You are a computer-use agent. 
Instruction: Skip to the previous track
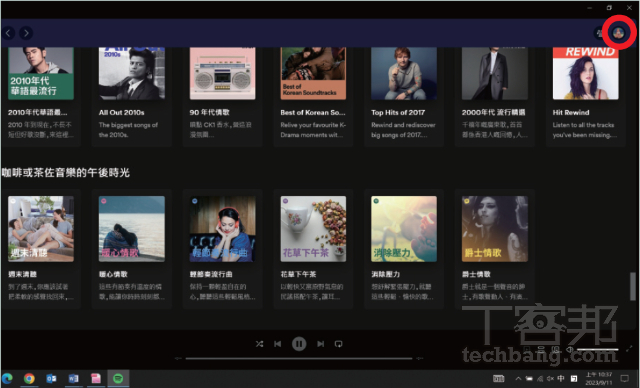[278, 344]
